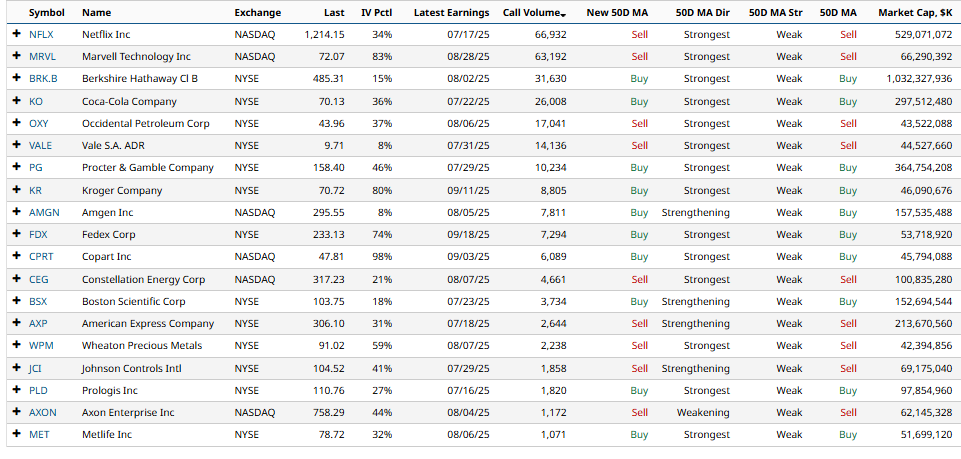The image size is (961, 459).
Task: Open the FDX symbol link
Action: pos(38,234)
